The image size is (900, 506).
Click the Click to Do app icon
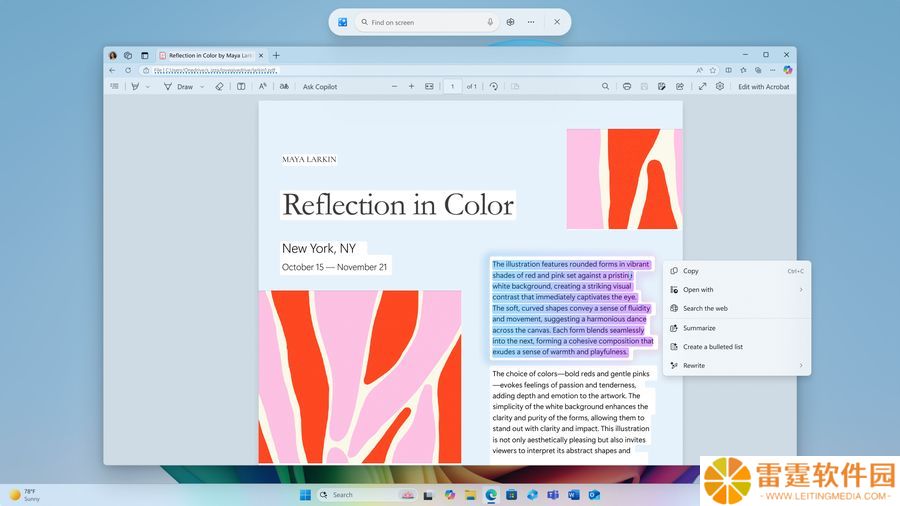point(343,22)
